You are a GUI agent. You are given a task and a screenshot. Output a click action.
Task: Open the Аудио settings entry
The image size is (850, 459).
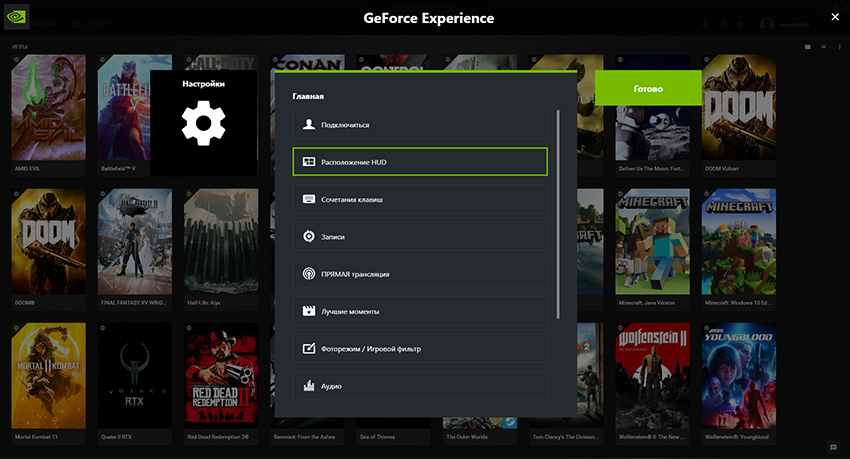pyautogui.click(x=420, y=386)
